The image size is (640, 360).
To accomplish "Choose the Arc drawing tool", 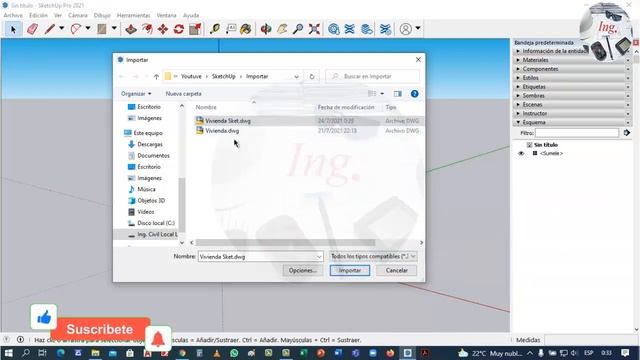I will click(76, 29).
